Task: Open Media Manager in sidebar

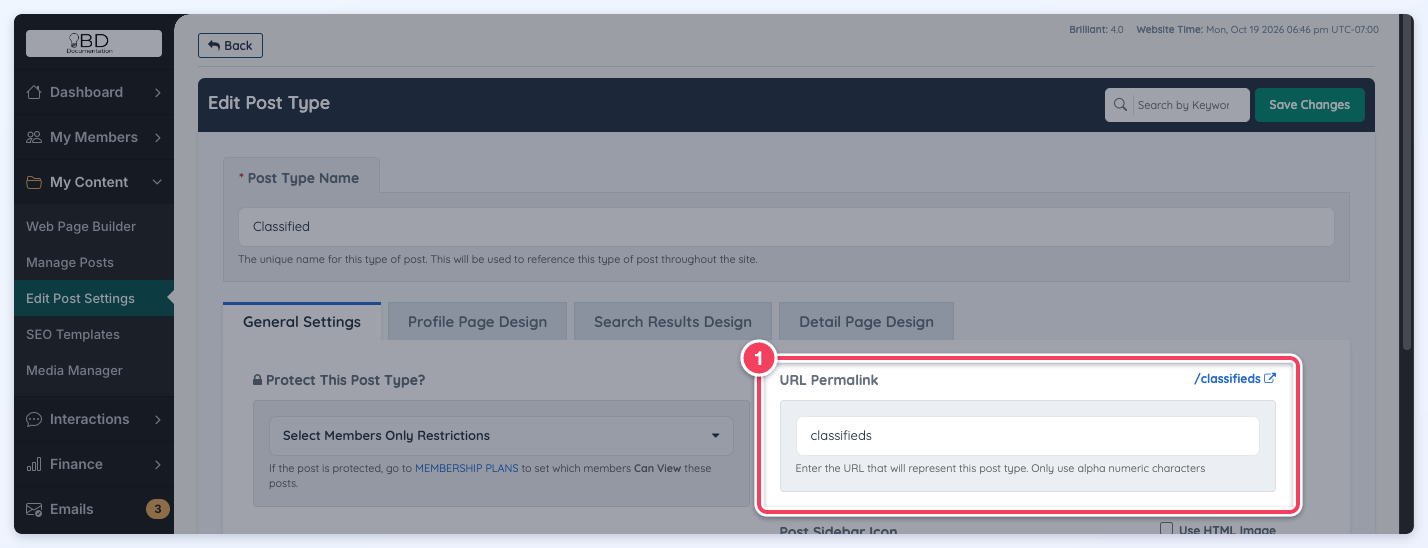Action: coord(74,370)
